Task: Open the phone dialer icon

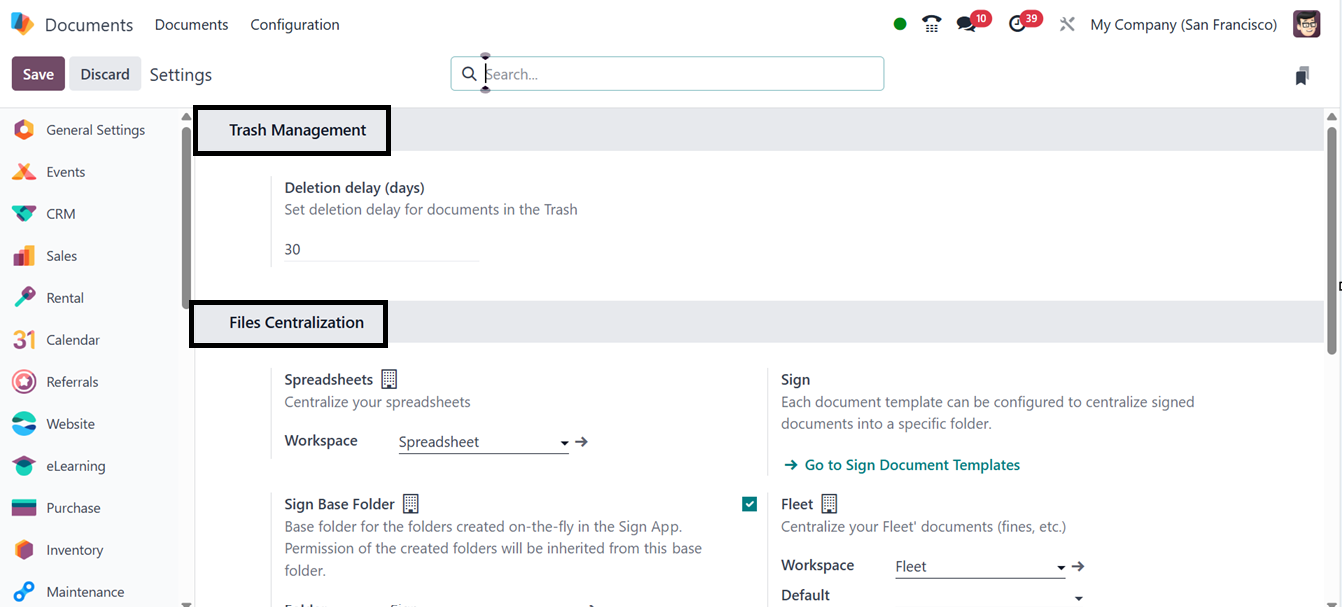Action: coord(932,24)
